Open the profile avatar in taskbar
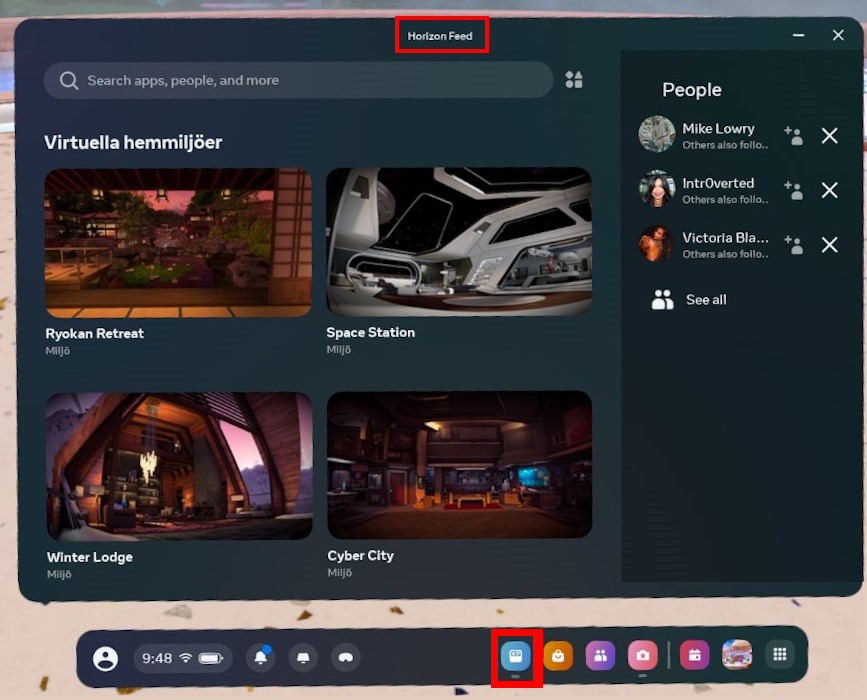Screen dimensions: 867x700 tap(105, 658)
